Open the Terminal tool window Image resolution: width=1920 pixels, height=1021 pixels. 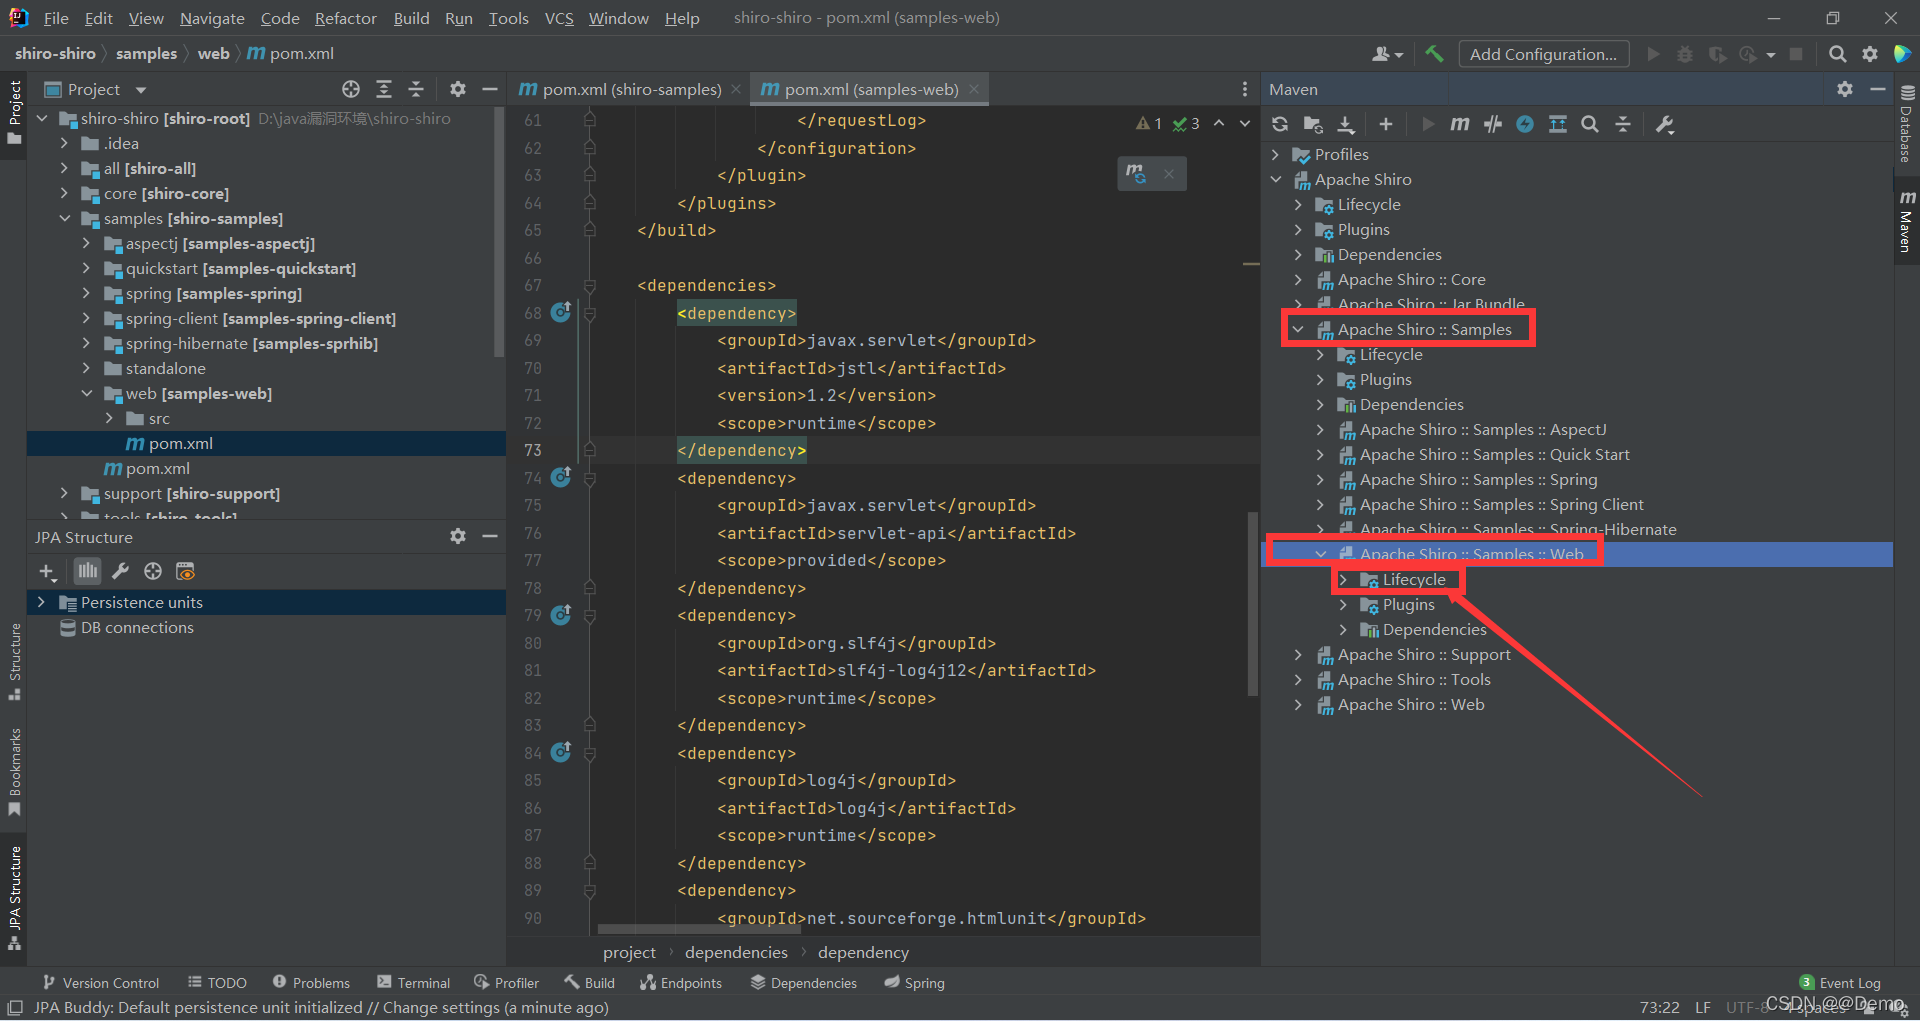[413, 983]
